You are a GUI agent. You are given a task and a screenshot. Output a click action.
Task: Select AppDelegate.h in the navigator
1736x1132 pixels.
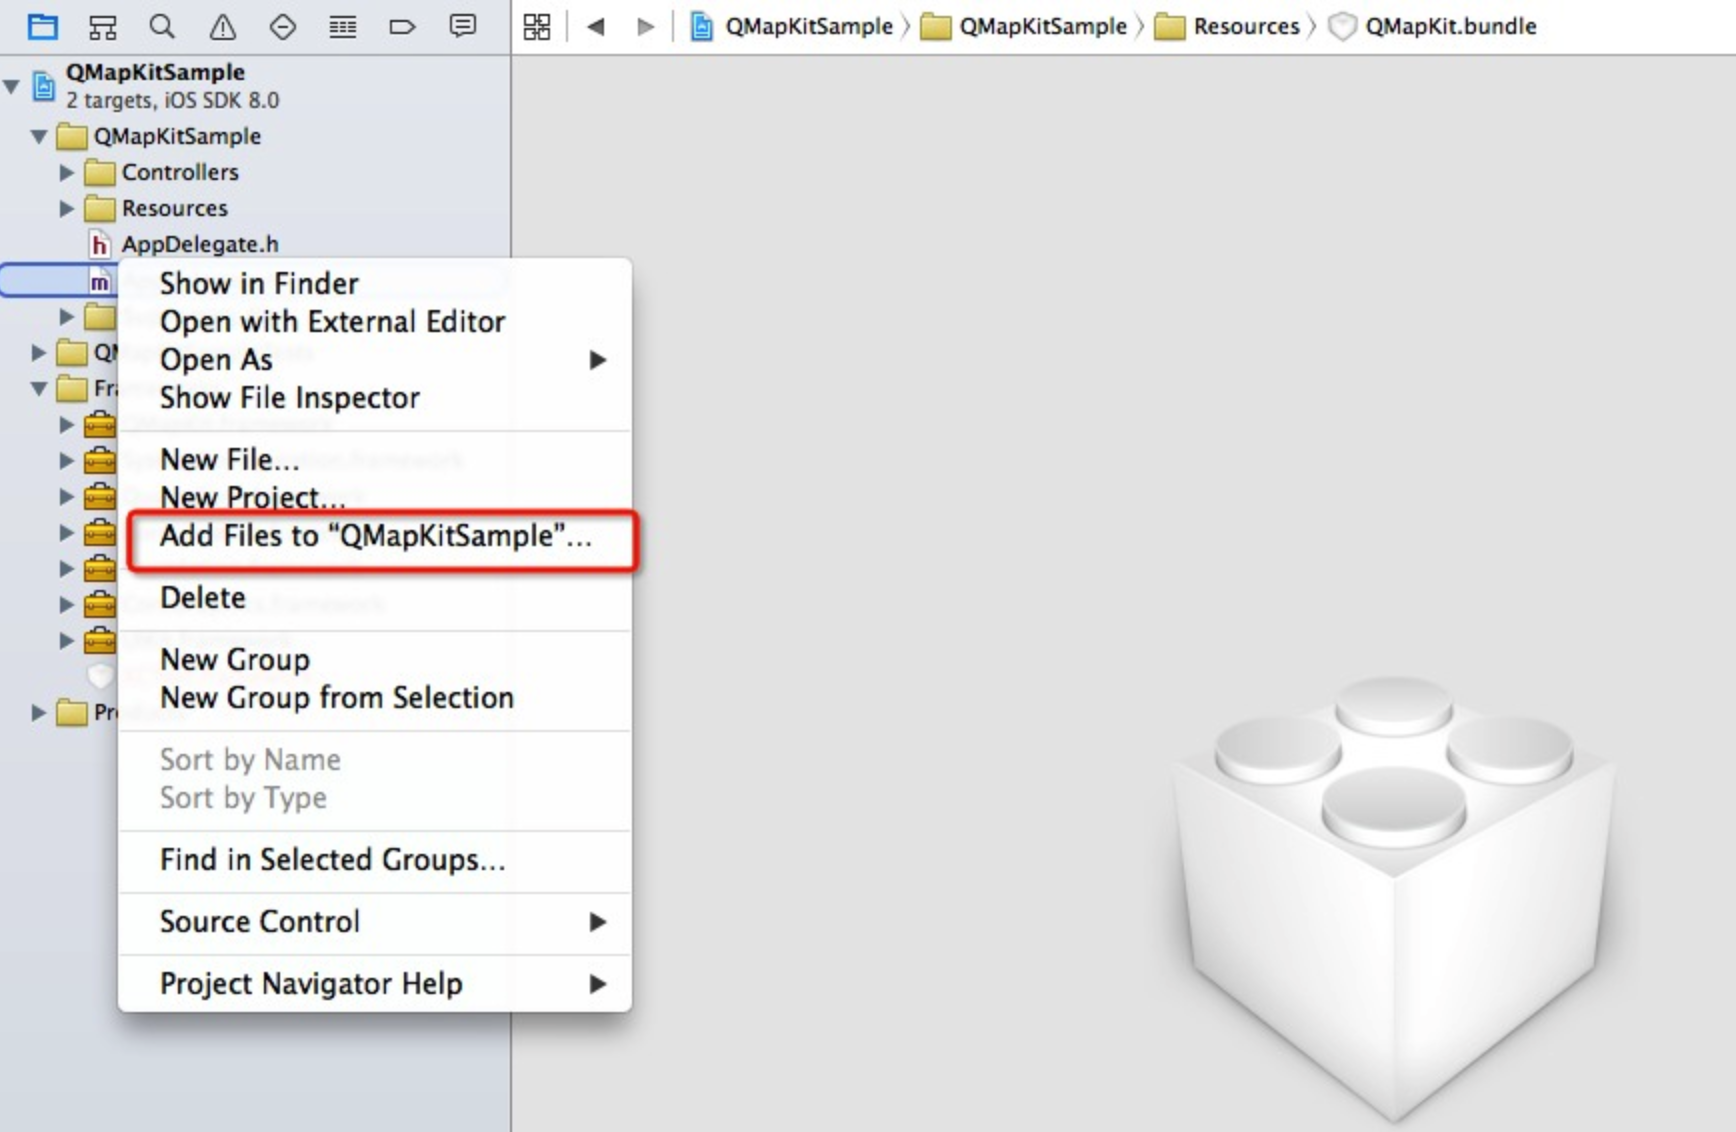pyautogui.click(x=255, y=244)
